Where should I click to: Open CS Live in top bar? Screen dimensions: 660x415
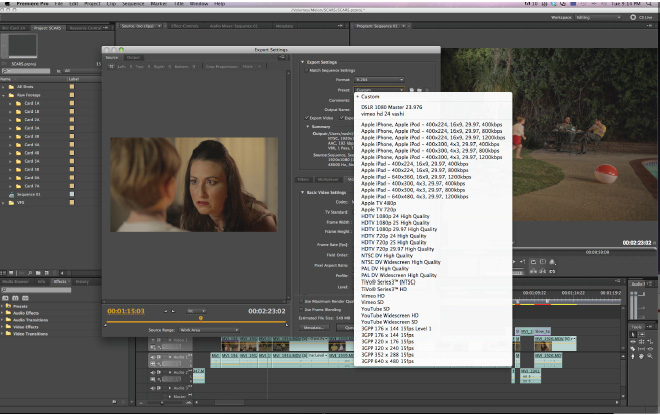[642, 17]
